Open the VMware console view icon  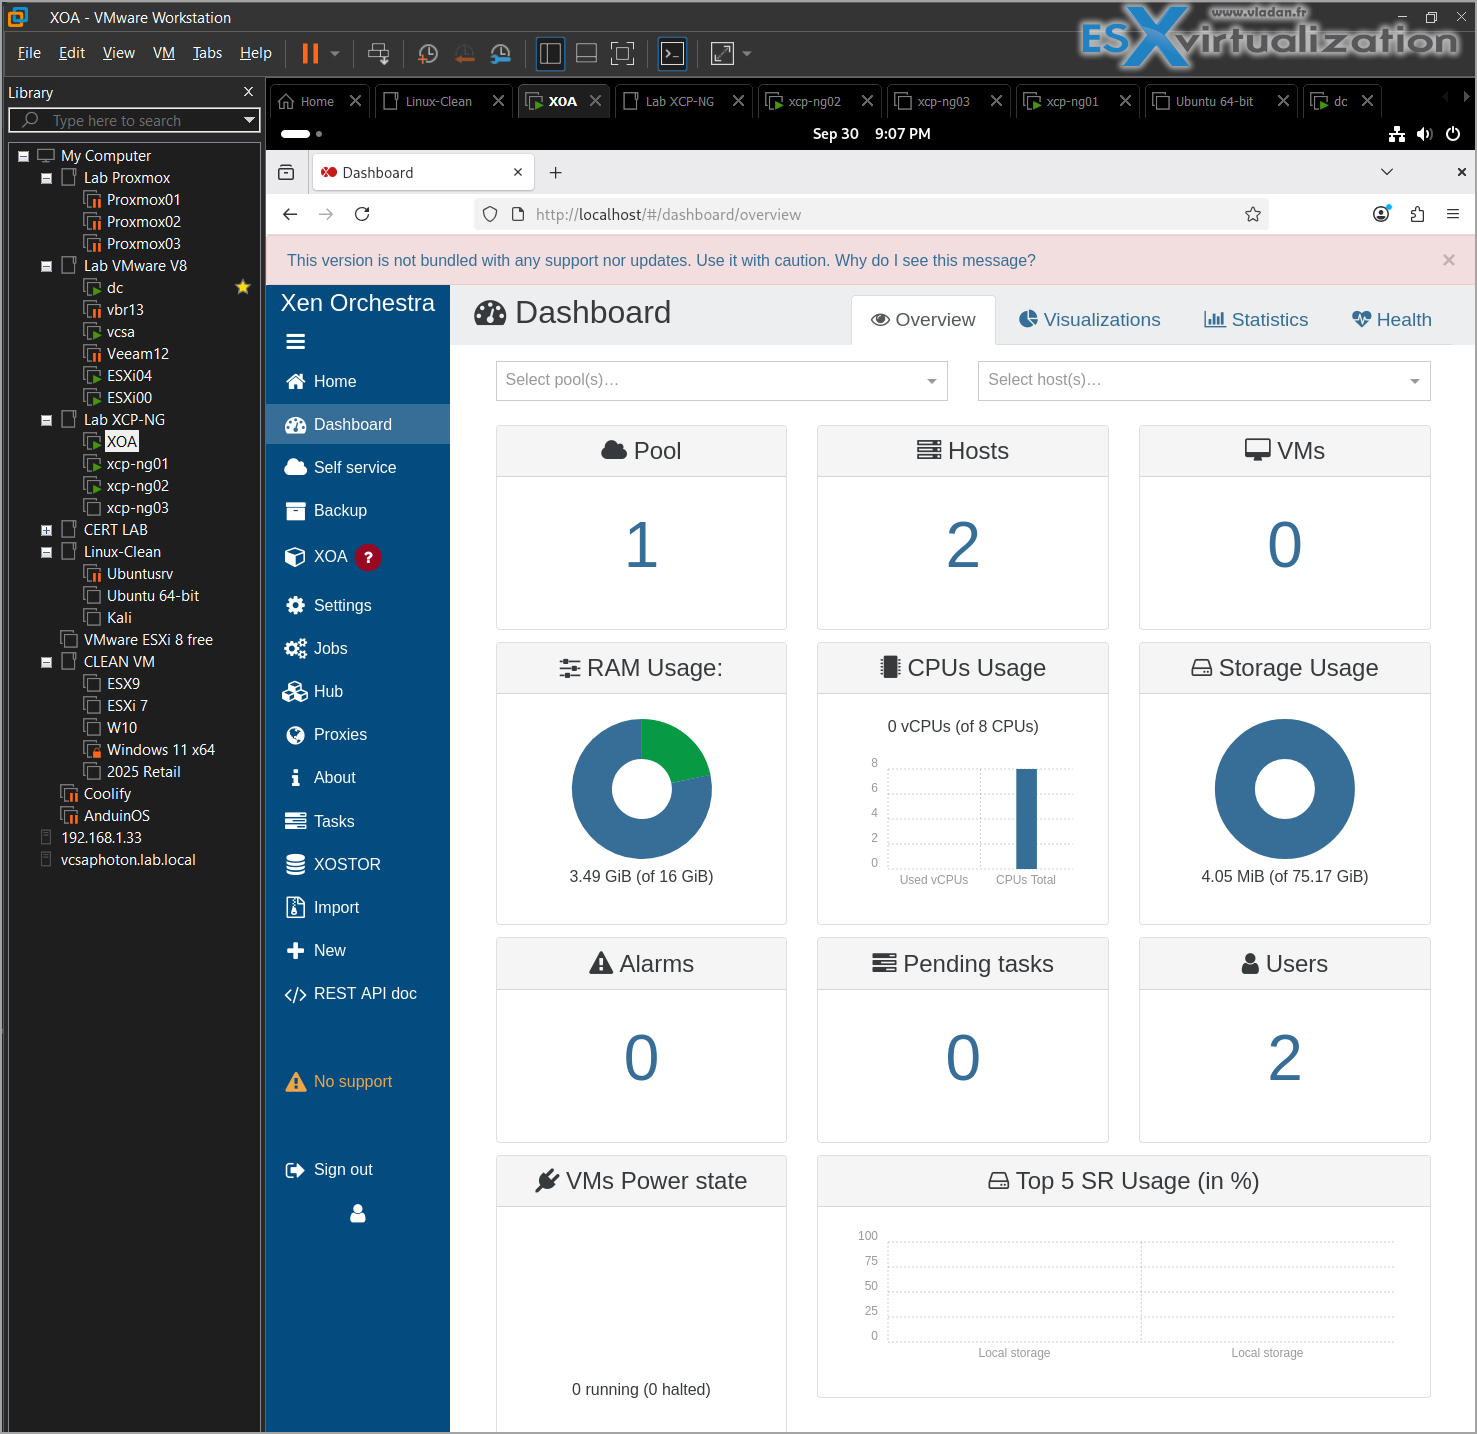[x=672, y=54]
